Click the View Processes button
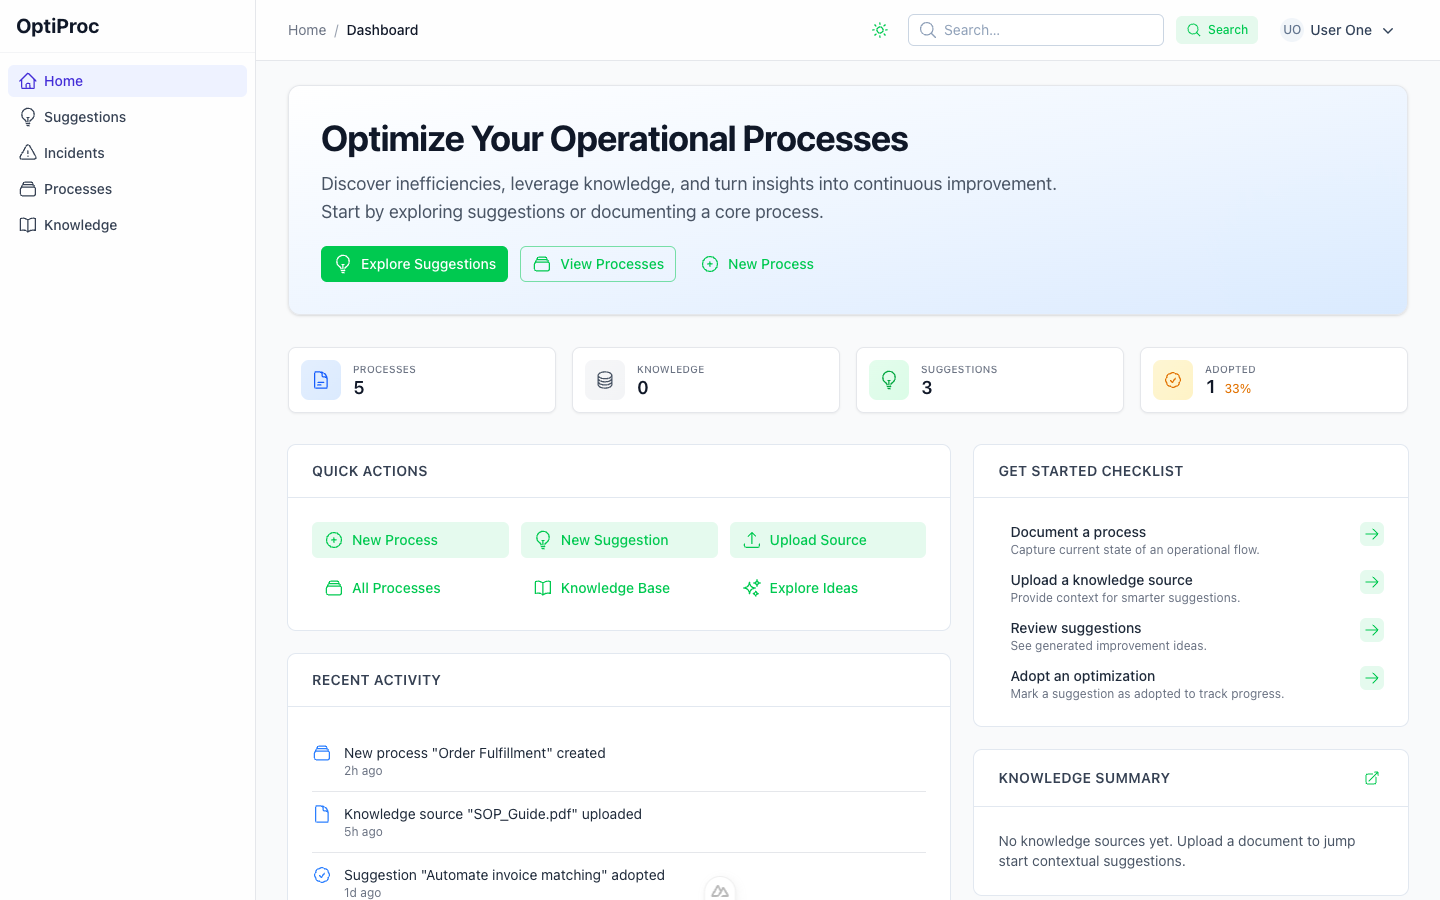Screen dimensions: 1440x900 click(x=597, y=263)
